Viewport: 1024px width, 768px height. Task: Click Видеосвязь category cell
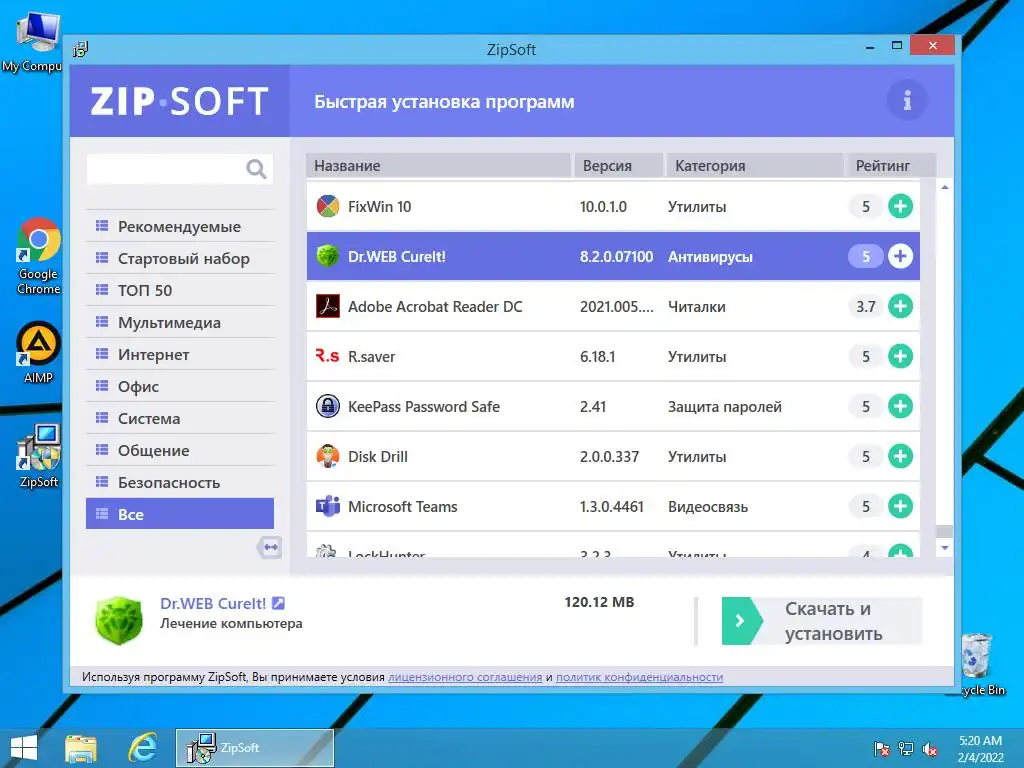707,506
